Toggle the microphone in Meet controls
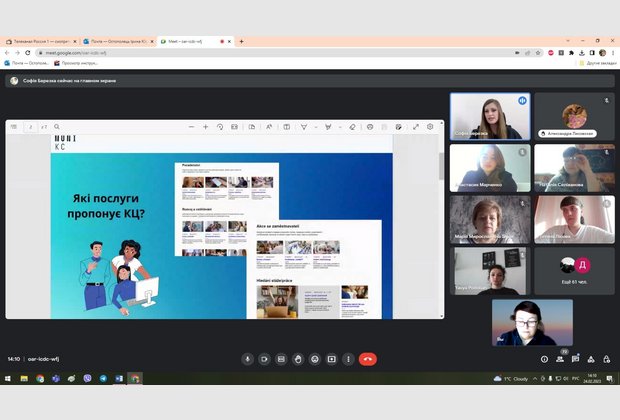The height and width of the screenshot is (420, 620). tap(248, 359)
